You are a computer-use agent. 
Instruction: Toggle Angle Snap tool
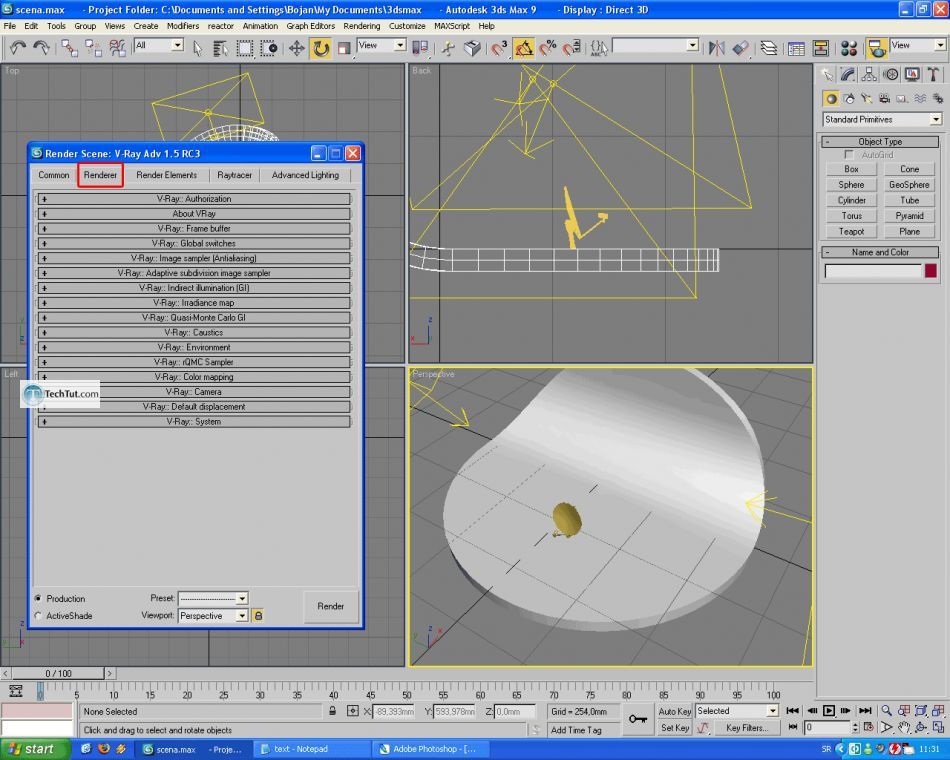pos(524,48)
